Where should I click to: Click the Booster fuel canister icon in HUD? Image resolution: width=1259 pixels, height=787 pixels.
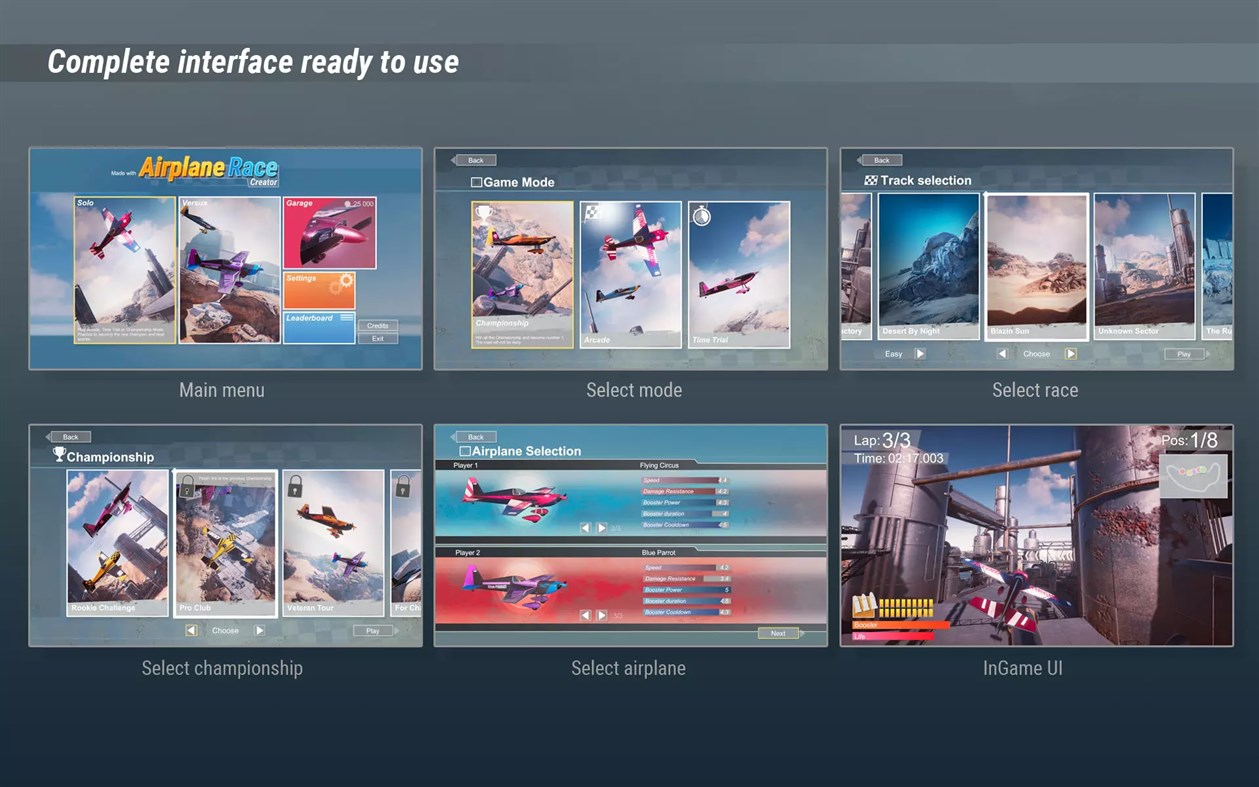(865, 604)
